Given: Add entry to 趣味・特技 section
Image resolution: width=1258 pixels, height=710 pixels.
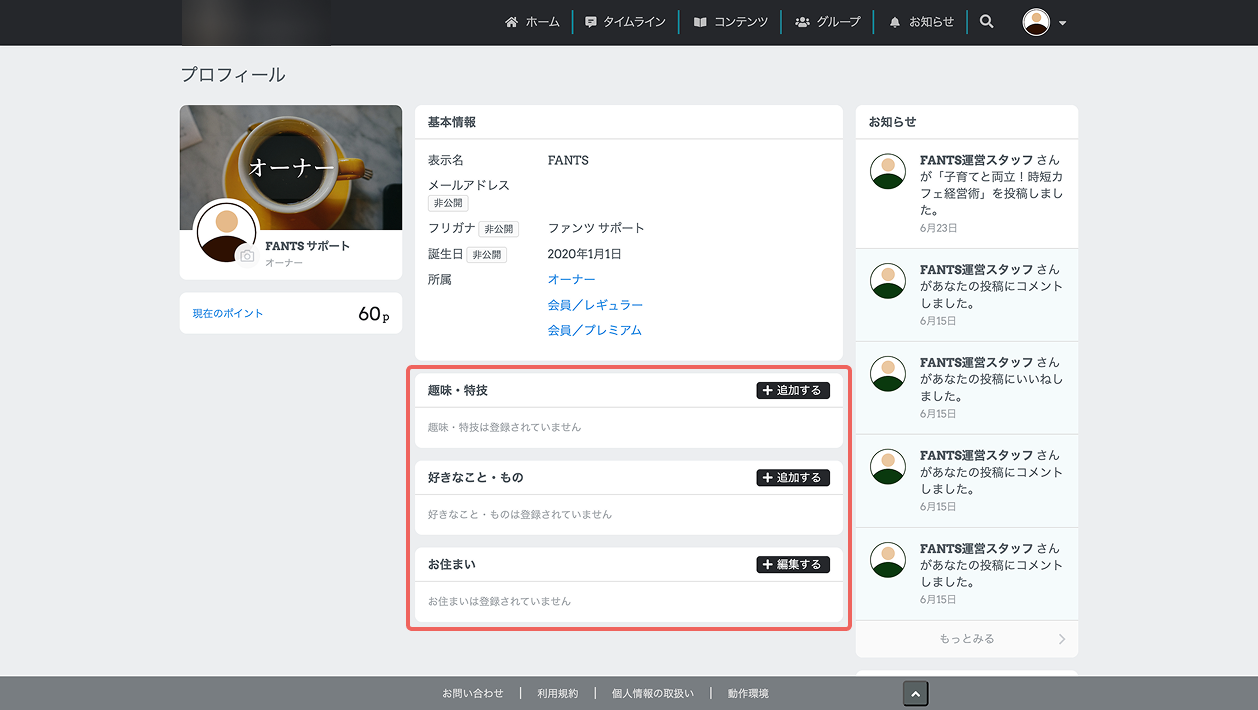Looking at the screenshot, I should (793, 390).
